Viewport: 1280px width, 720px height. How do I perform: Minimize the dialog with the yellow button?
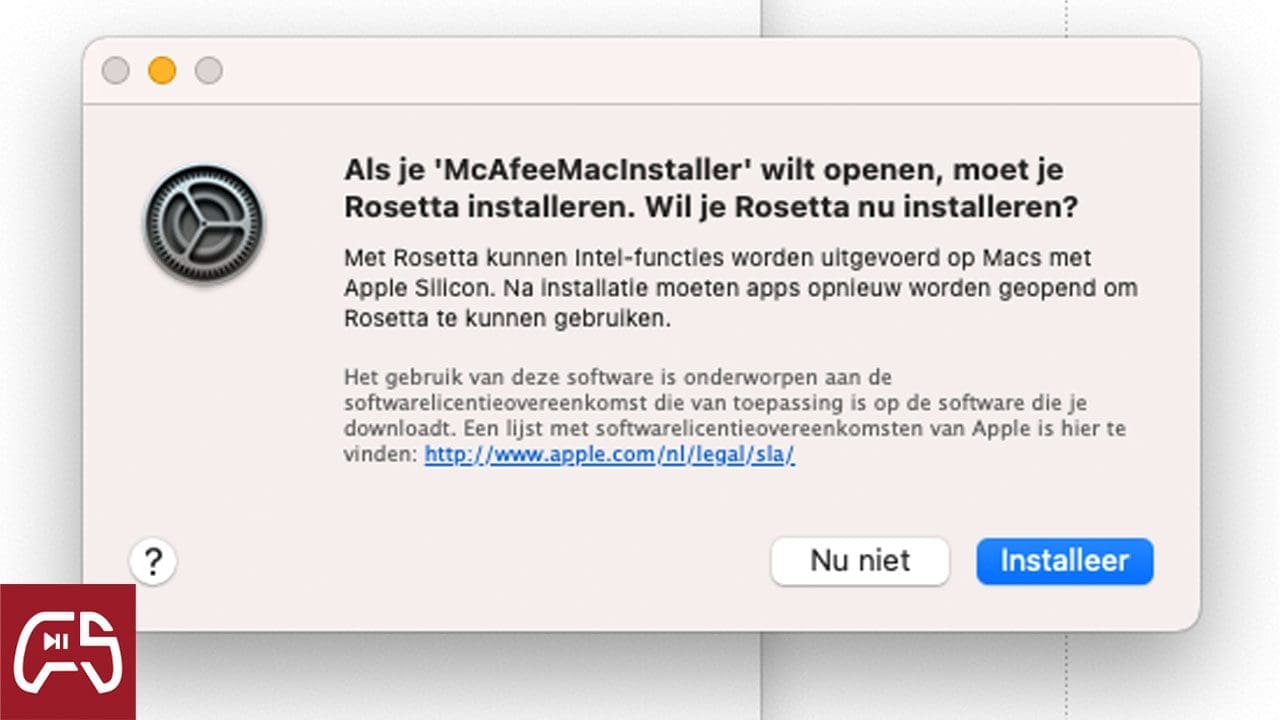click(162, 71)
